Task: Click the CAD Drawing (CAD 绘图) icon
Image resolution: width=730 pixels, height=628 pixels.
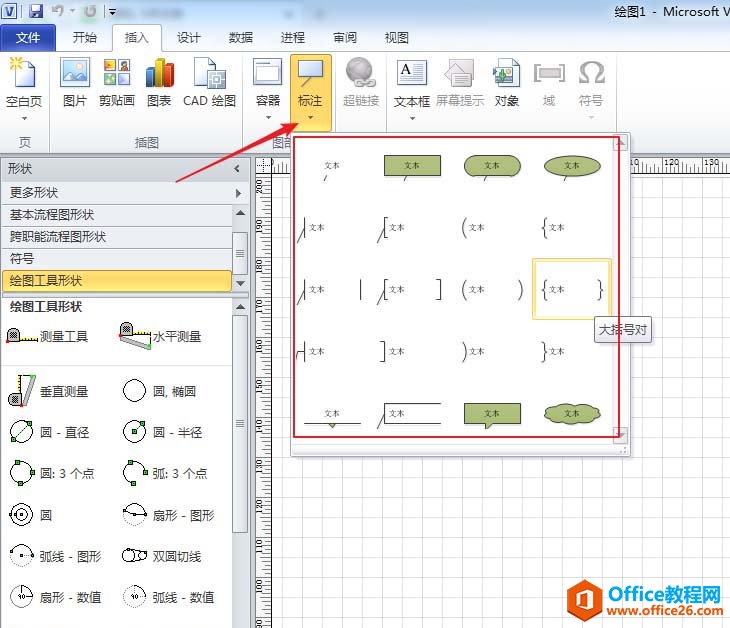Action: [x=209, y=81]
